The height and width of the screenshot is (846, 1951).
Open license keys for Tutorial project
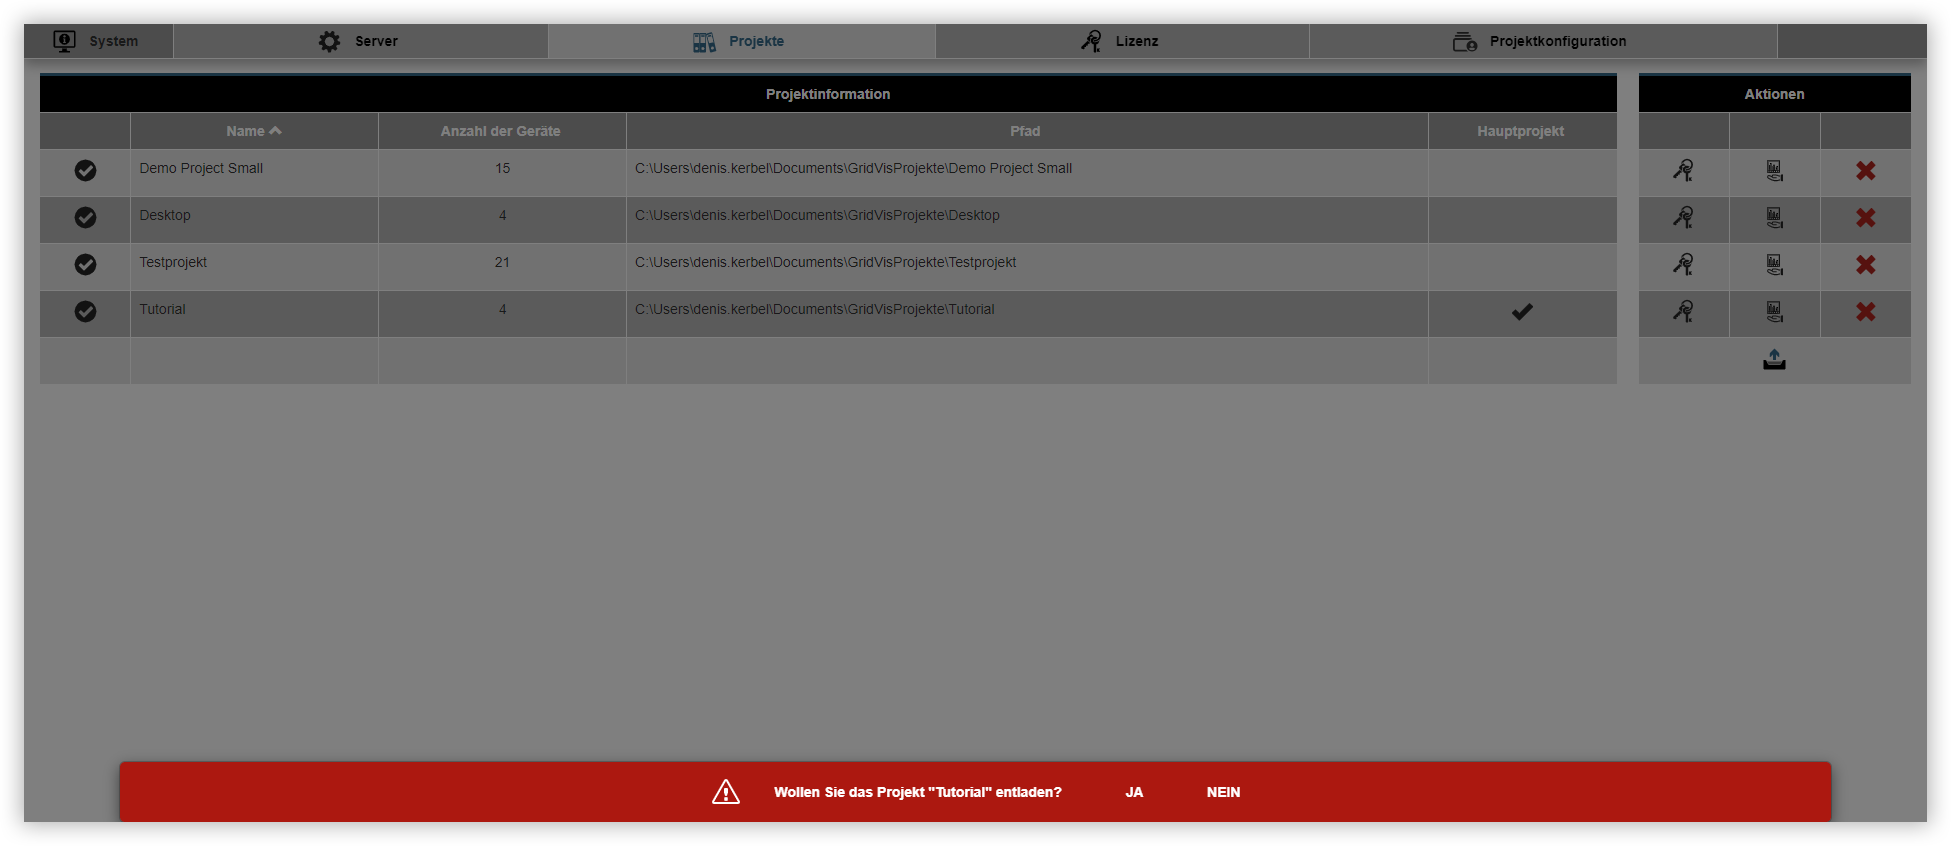[x=1684, y=312]
